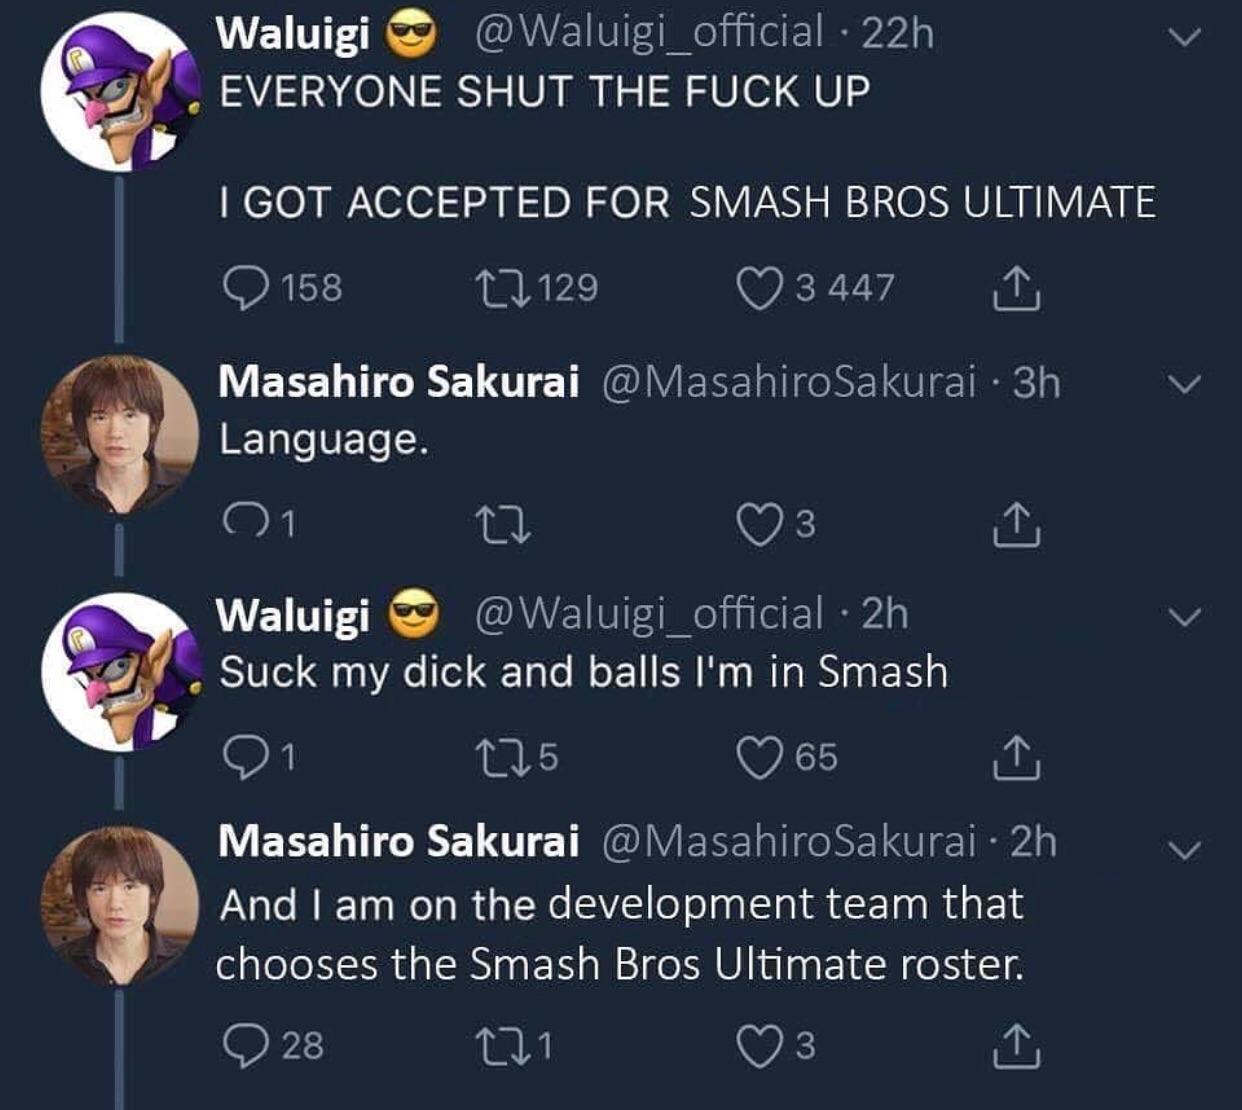1242x1110 pixels.
Task: Like Waluigi's tweet with 65 likes
Action: (759, 757)
